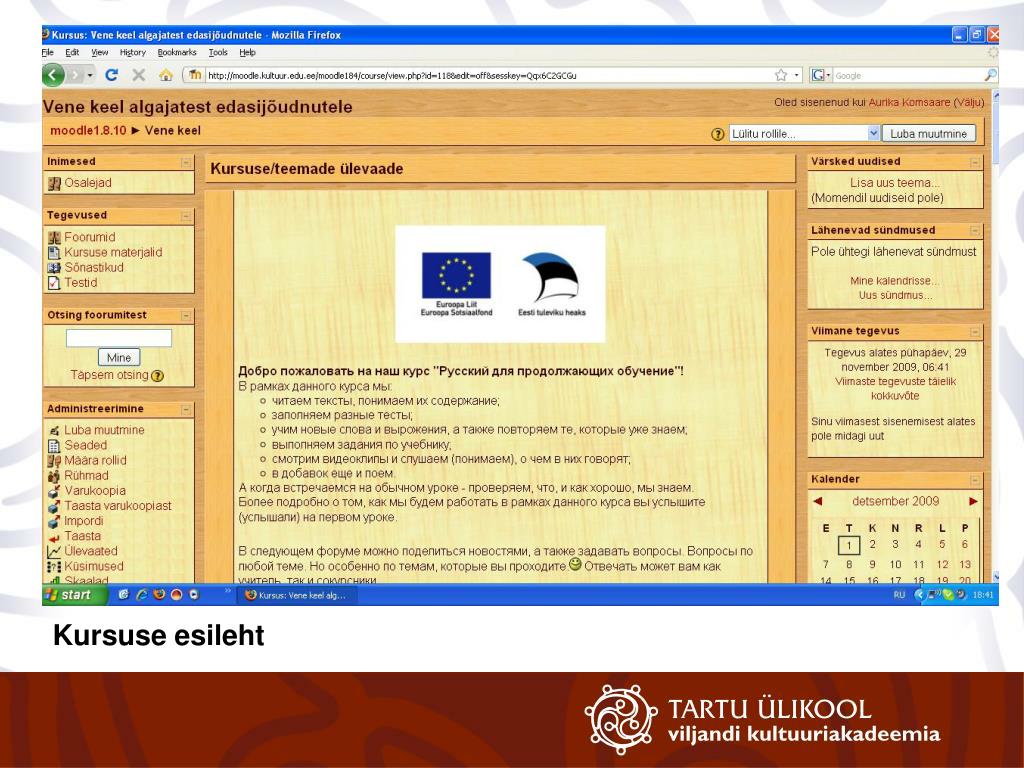Click the Foorumid forum icon

coord(54,238)
